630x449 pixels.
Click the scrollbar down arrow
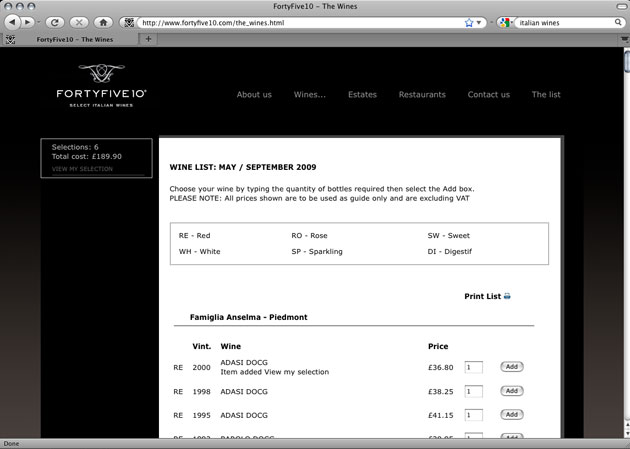tap(626, 434)
